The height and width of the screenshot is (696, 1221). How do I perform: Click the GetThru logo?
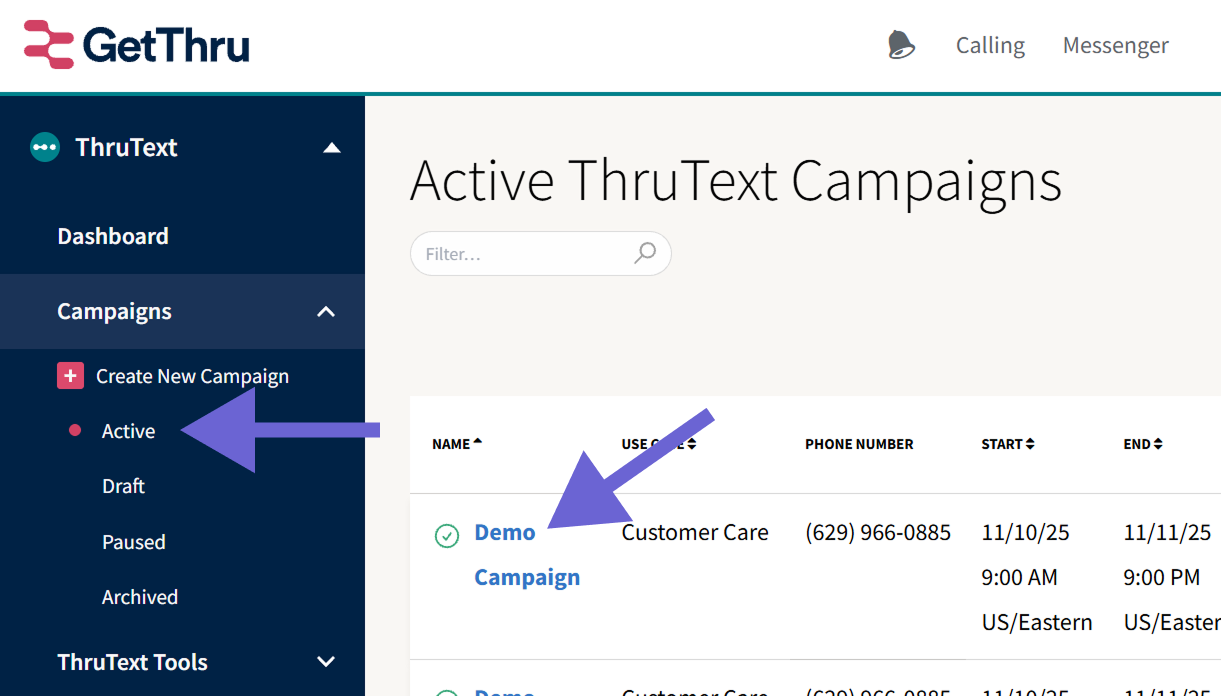coord(137,46)
